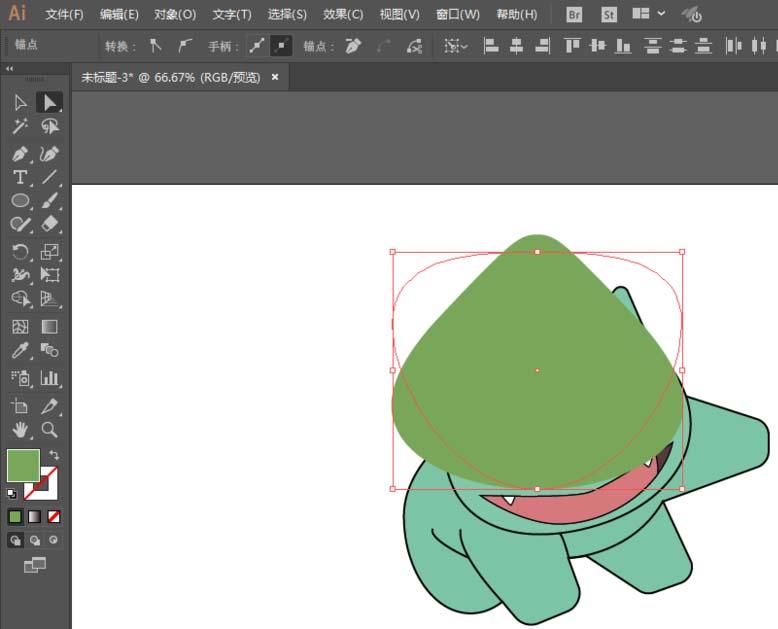This screenshot has width=778, height=629.
Task: Select the Artboard tool
Action: pyautogui.click(x=20, y=406)
